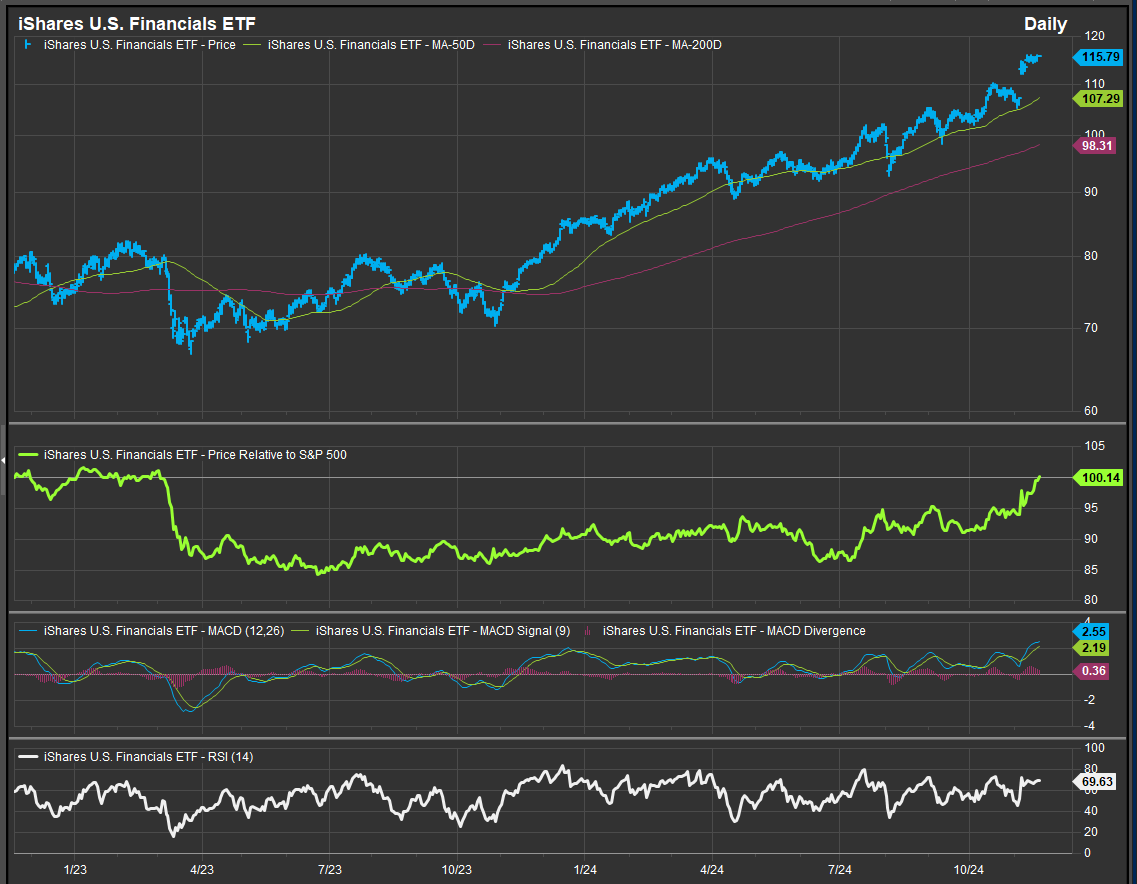Click the 98.31 MA-200D value tag
The image size is (1137, 884).
(1099, 145)
